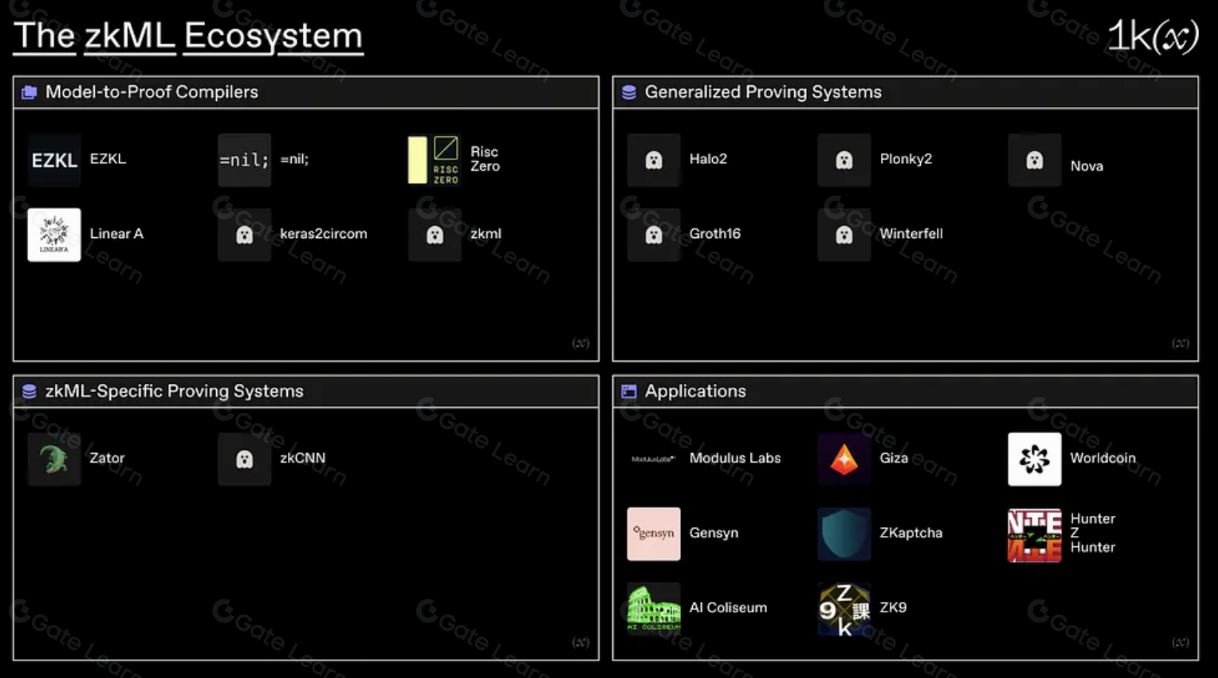Click the ZKaptcha shield icon
Screen dimensions: 1218x678
[x=844, y=534]
